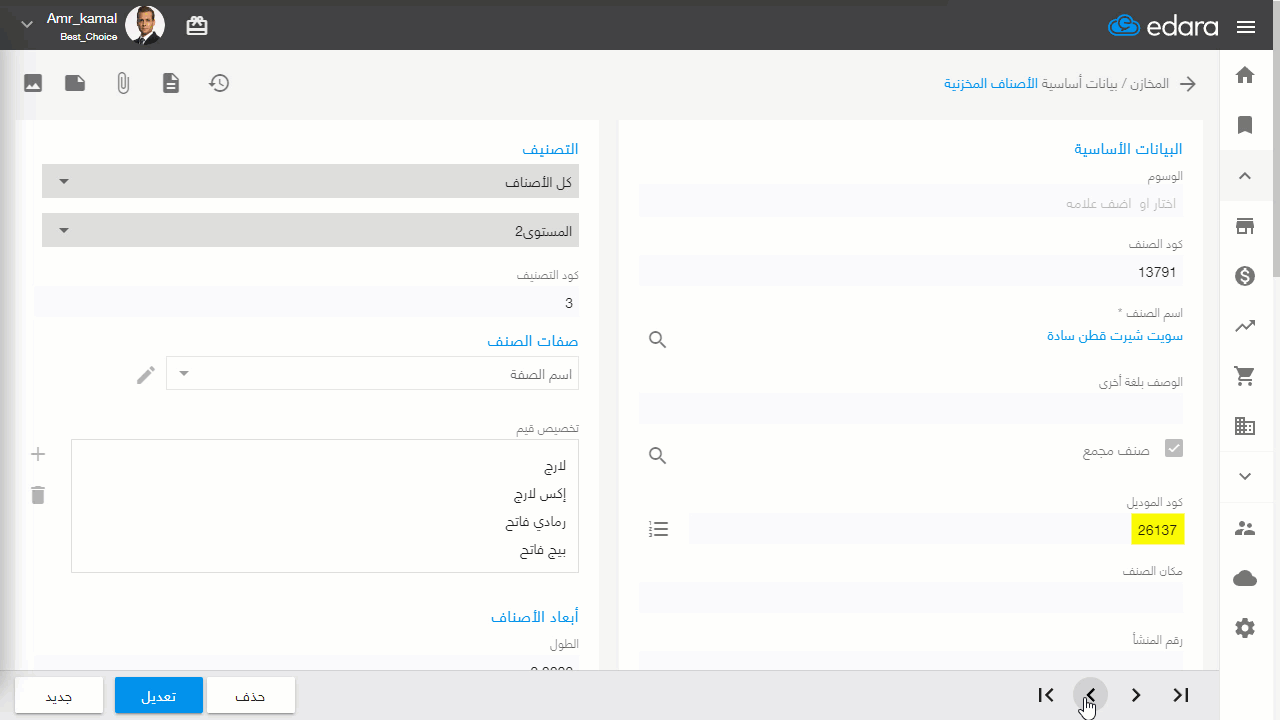Screen dimensions: 1280x720
Task: Open the dollar finance sidebar icon
Action: [x=1245, y=276]
